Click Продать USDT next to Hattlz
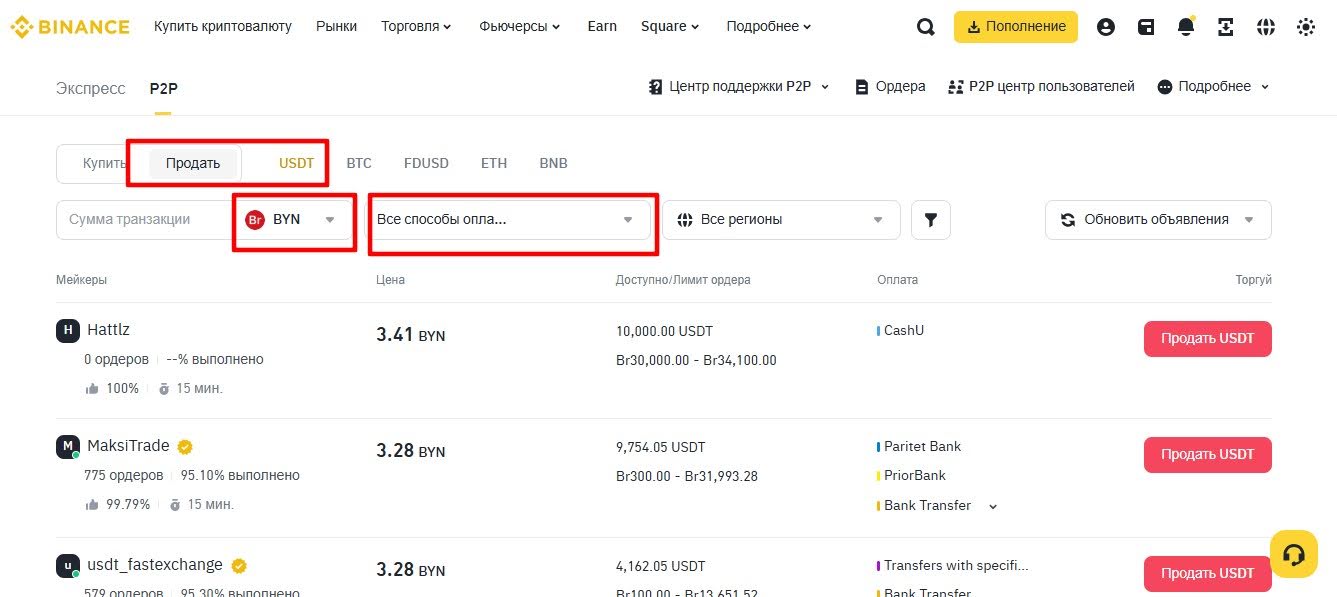 1207,338
